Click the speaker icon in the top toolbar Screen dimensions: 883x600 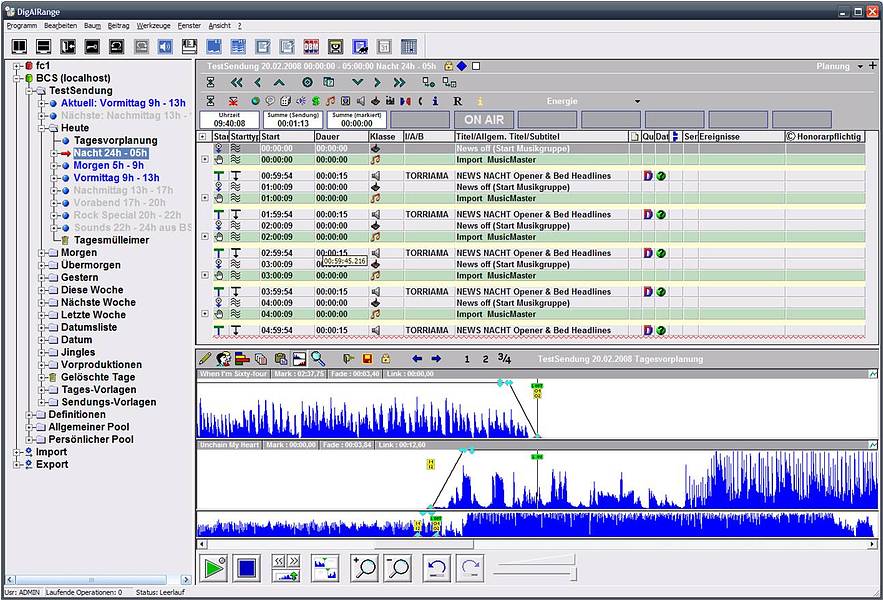(165, 47)
